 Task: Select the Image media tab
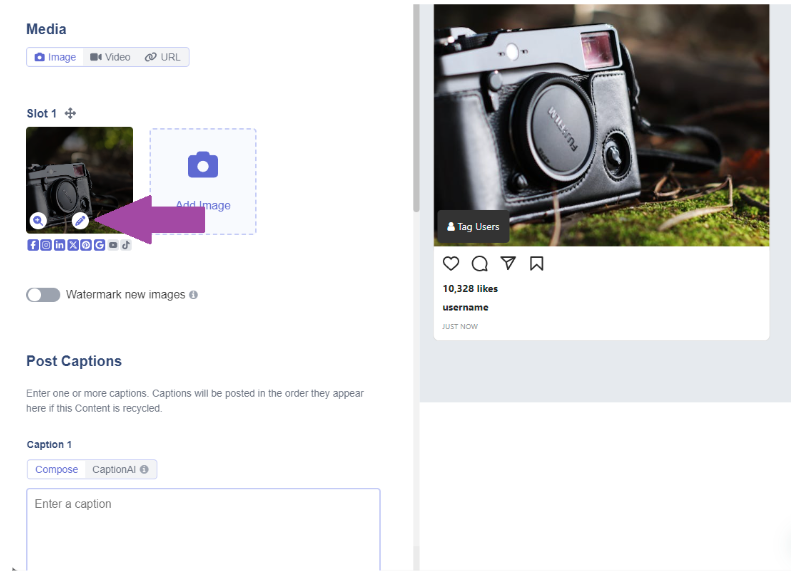pos(55,57)
